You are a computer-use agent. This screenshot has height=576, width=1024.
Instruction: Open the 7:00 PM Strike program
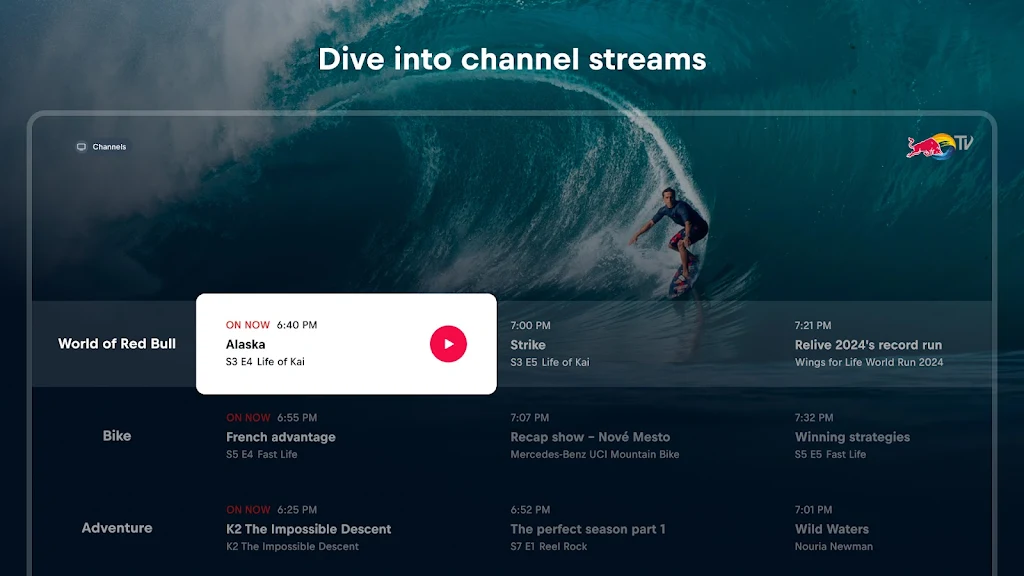pos(550,344)
